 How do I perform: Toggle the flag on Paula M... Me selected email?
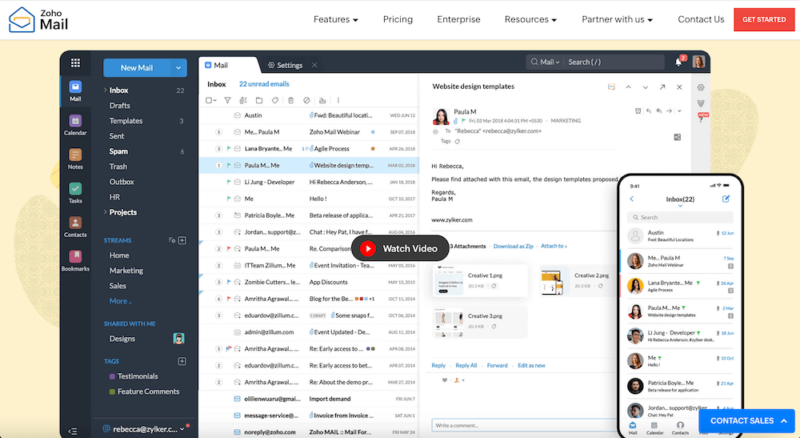[229, 165]
